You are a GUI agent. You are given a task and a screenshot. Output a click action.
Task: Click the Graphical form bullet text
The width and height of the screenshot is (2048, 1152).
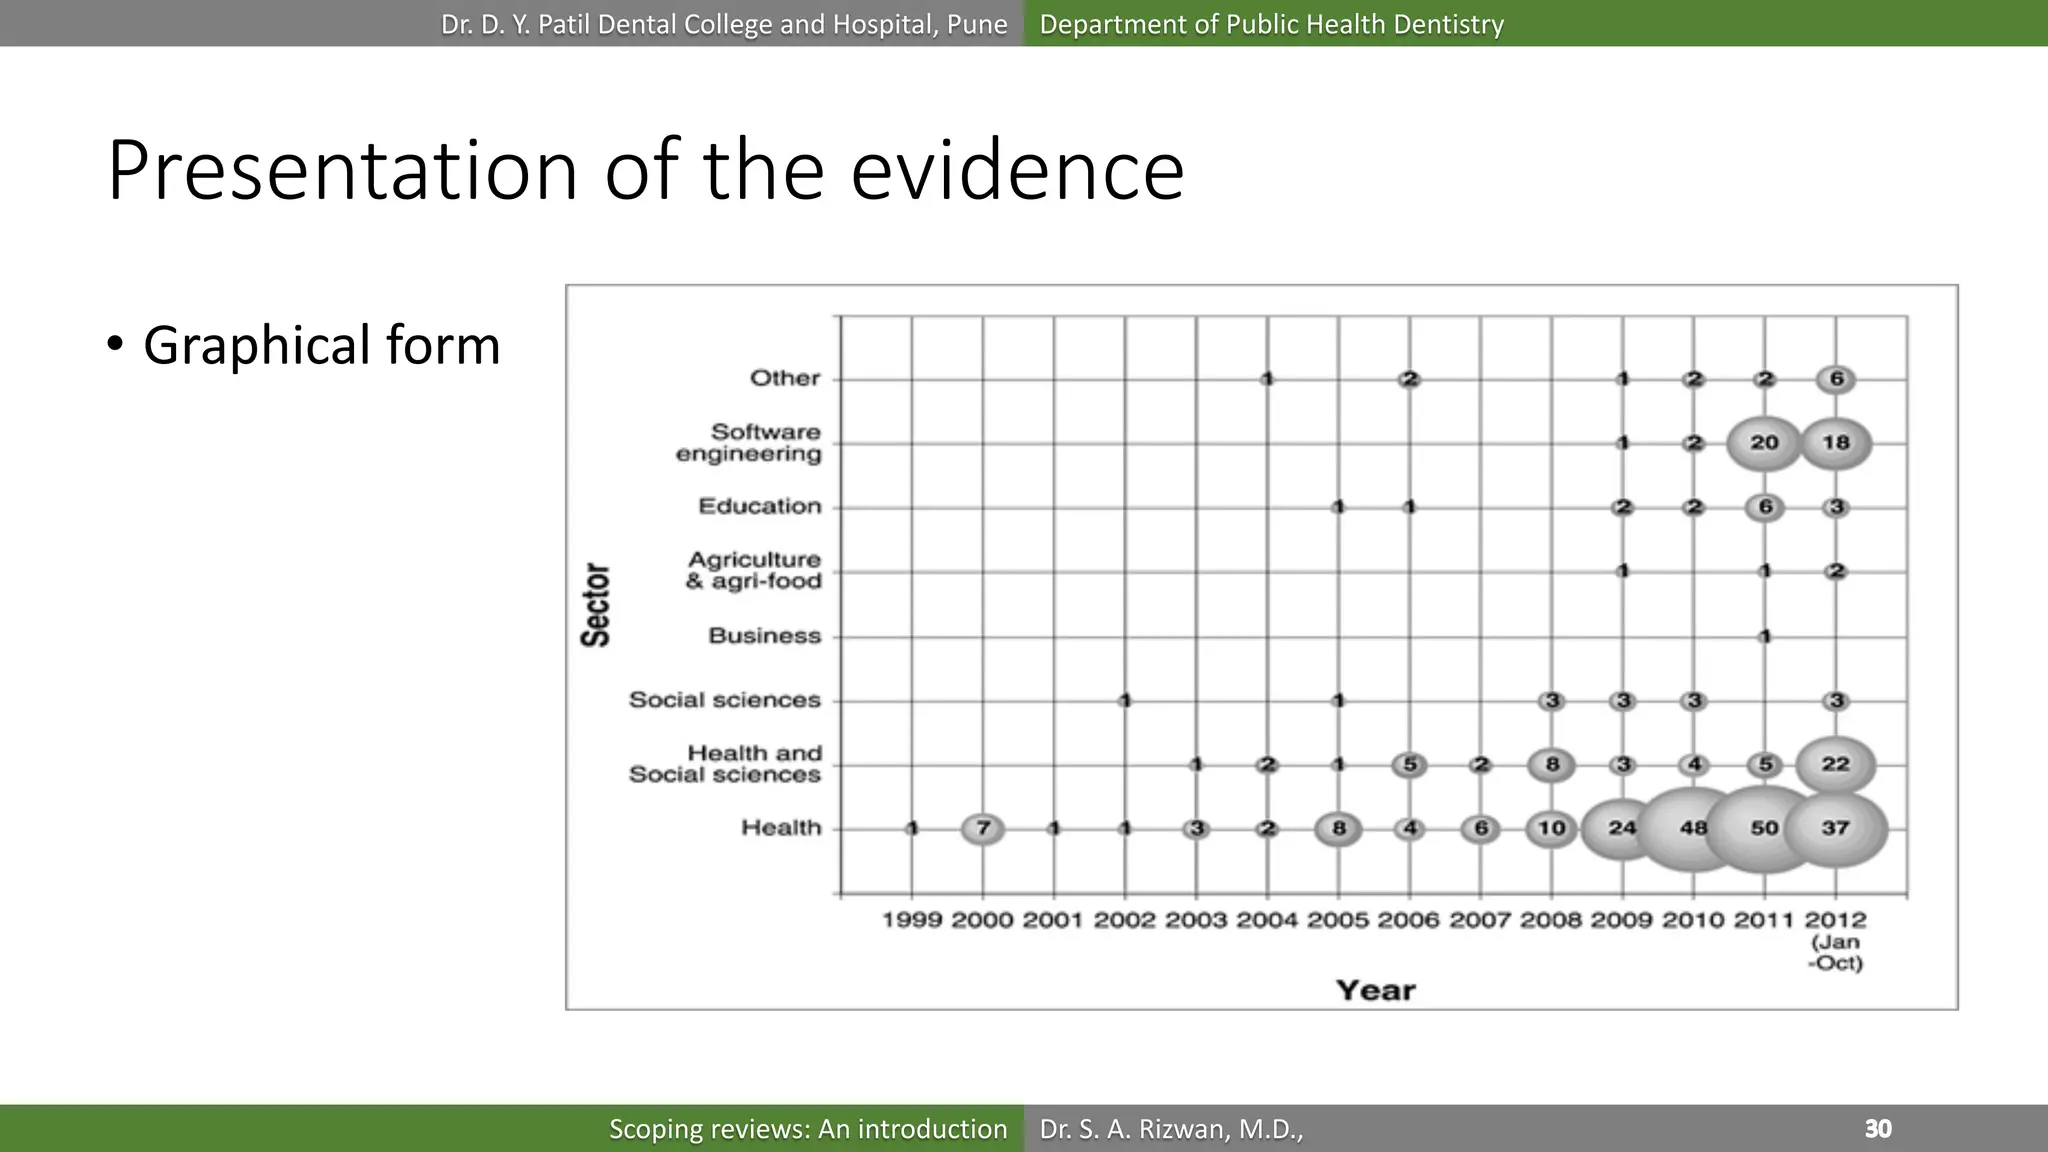pos(321,345)
